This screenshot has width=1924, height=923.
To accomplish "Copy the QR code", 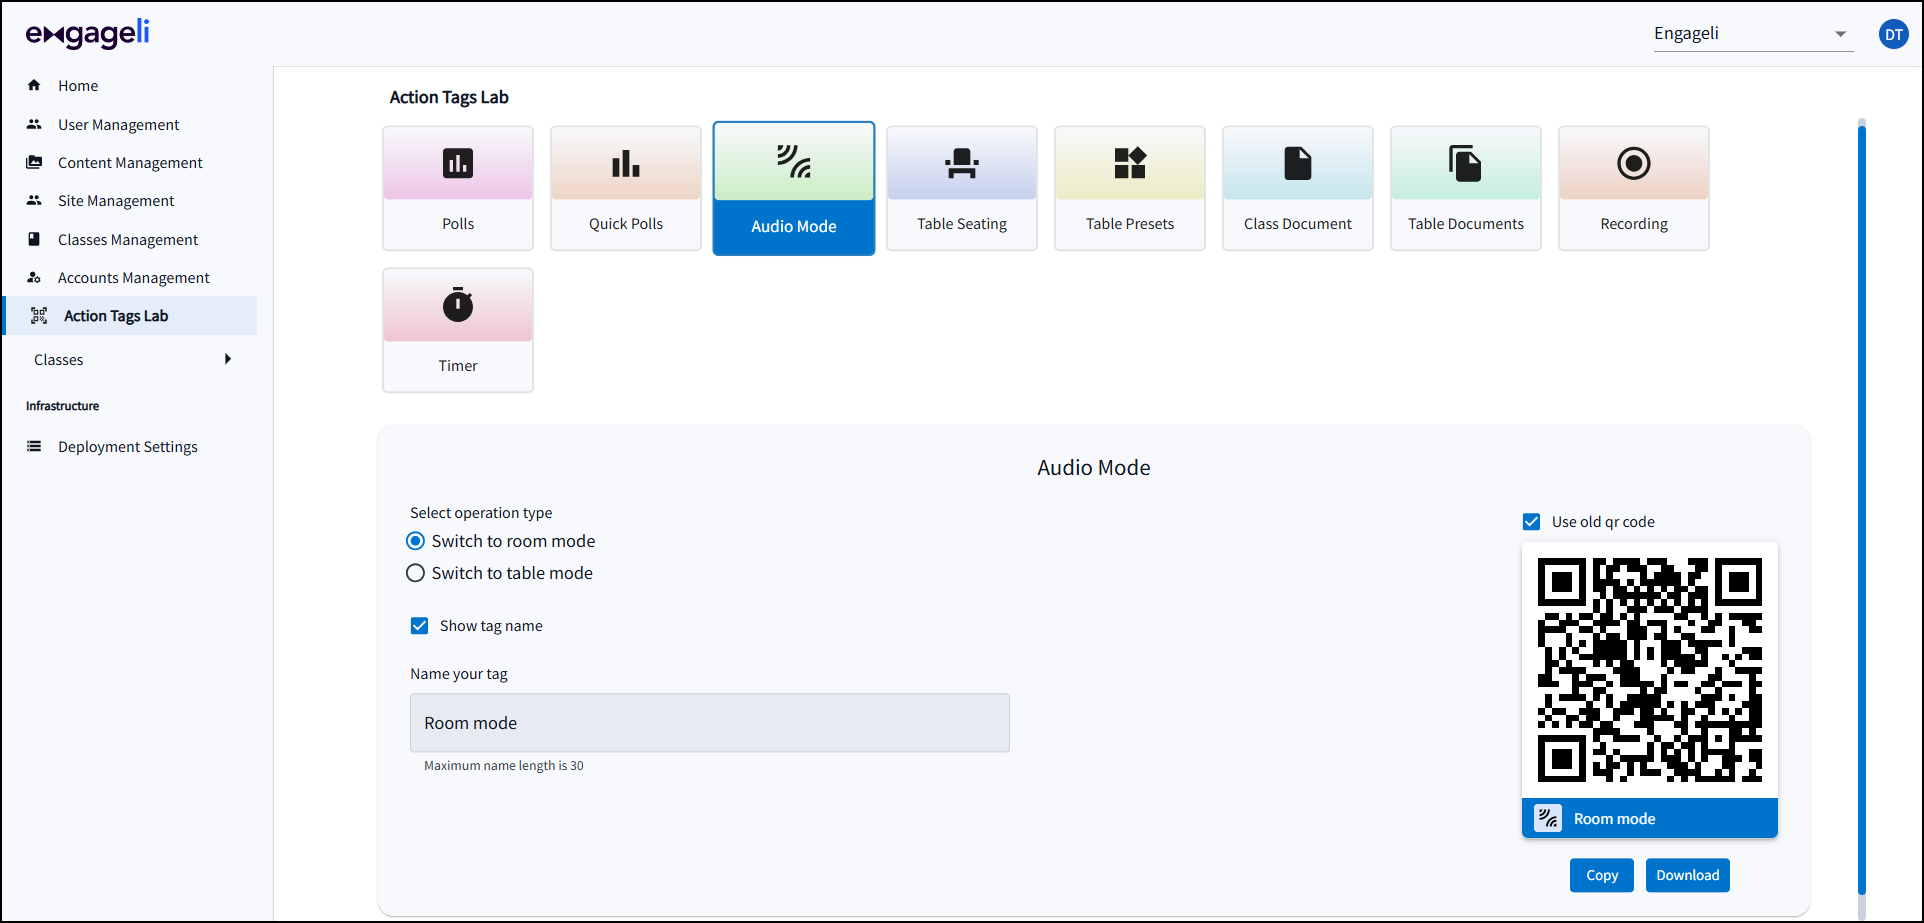I will pyautogui.click(x=1602, y=875).
